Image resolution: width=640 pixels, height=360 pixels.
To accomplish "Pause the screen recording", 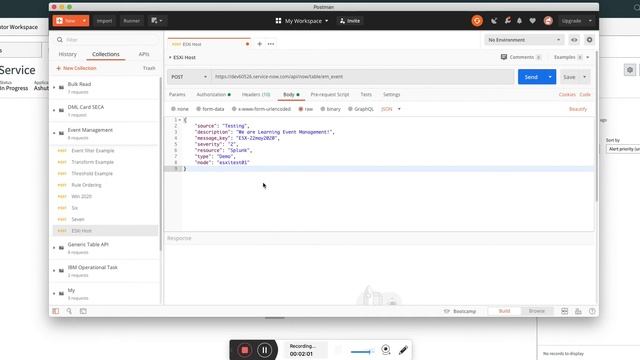I will pyautogui.click(x=264, y=350).
